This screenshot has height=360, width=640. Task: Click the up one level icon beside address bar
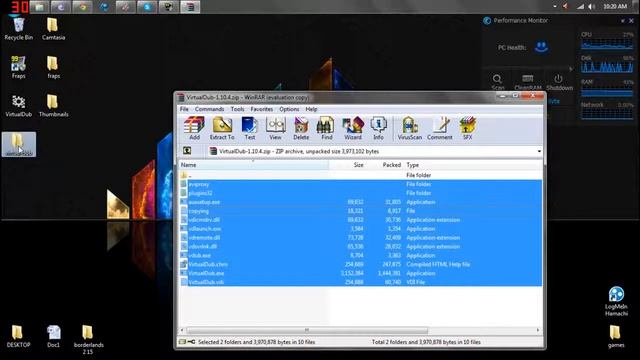(187, 151)
